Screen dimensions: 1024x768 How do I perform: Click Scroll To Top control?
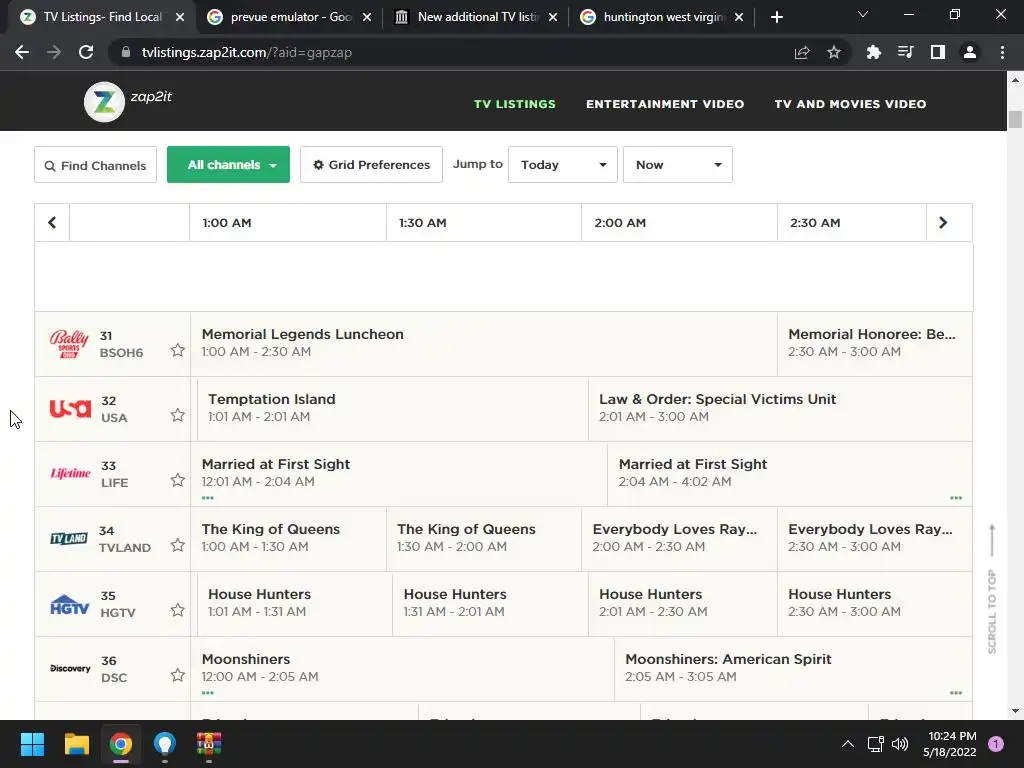[x=992, y=588]
